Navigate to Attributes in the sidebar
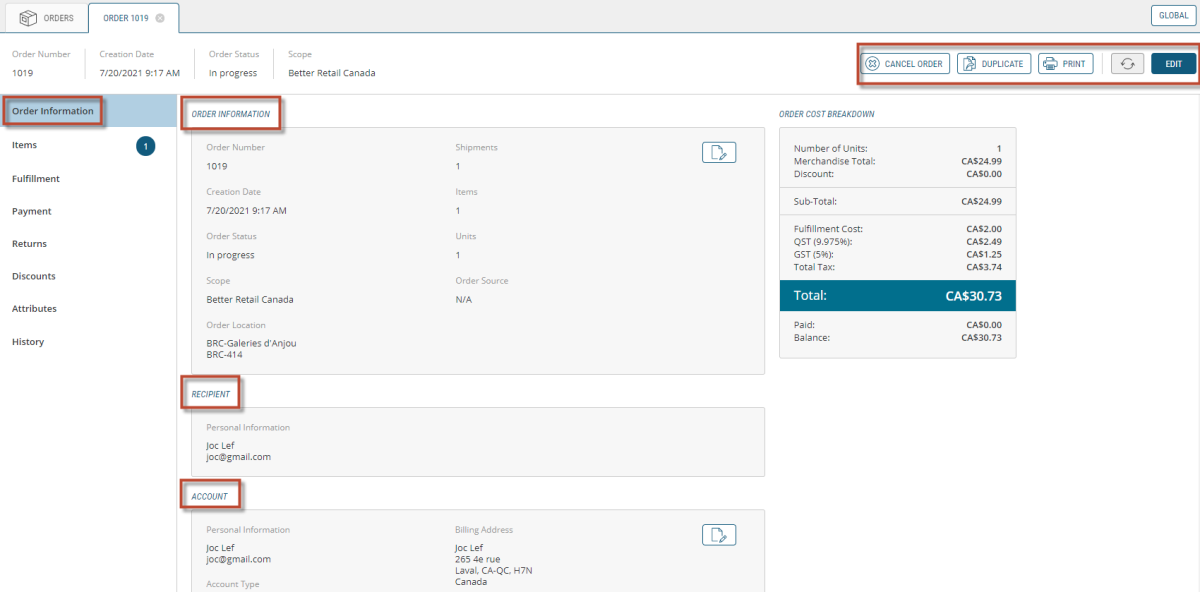This screenshot has width=1200, height=592. [34, 309]
